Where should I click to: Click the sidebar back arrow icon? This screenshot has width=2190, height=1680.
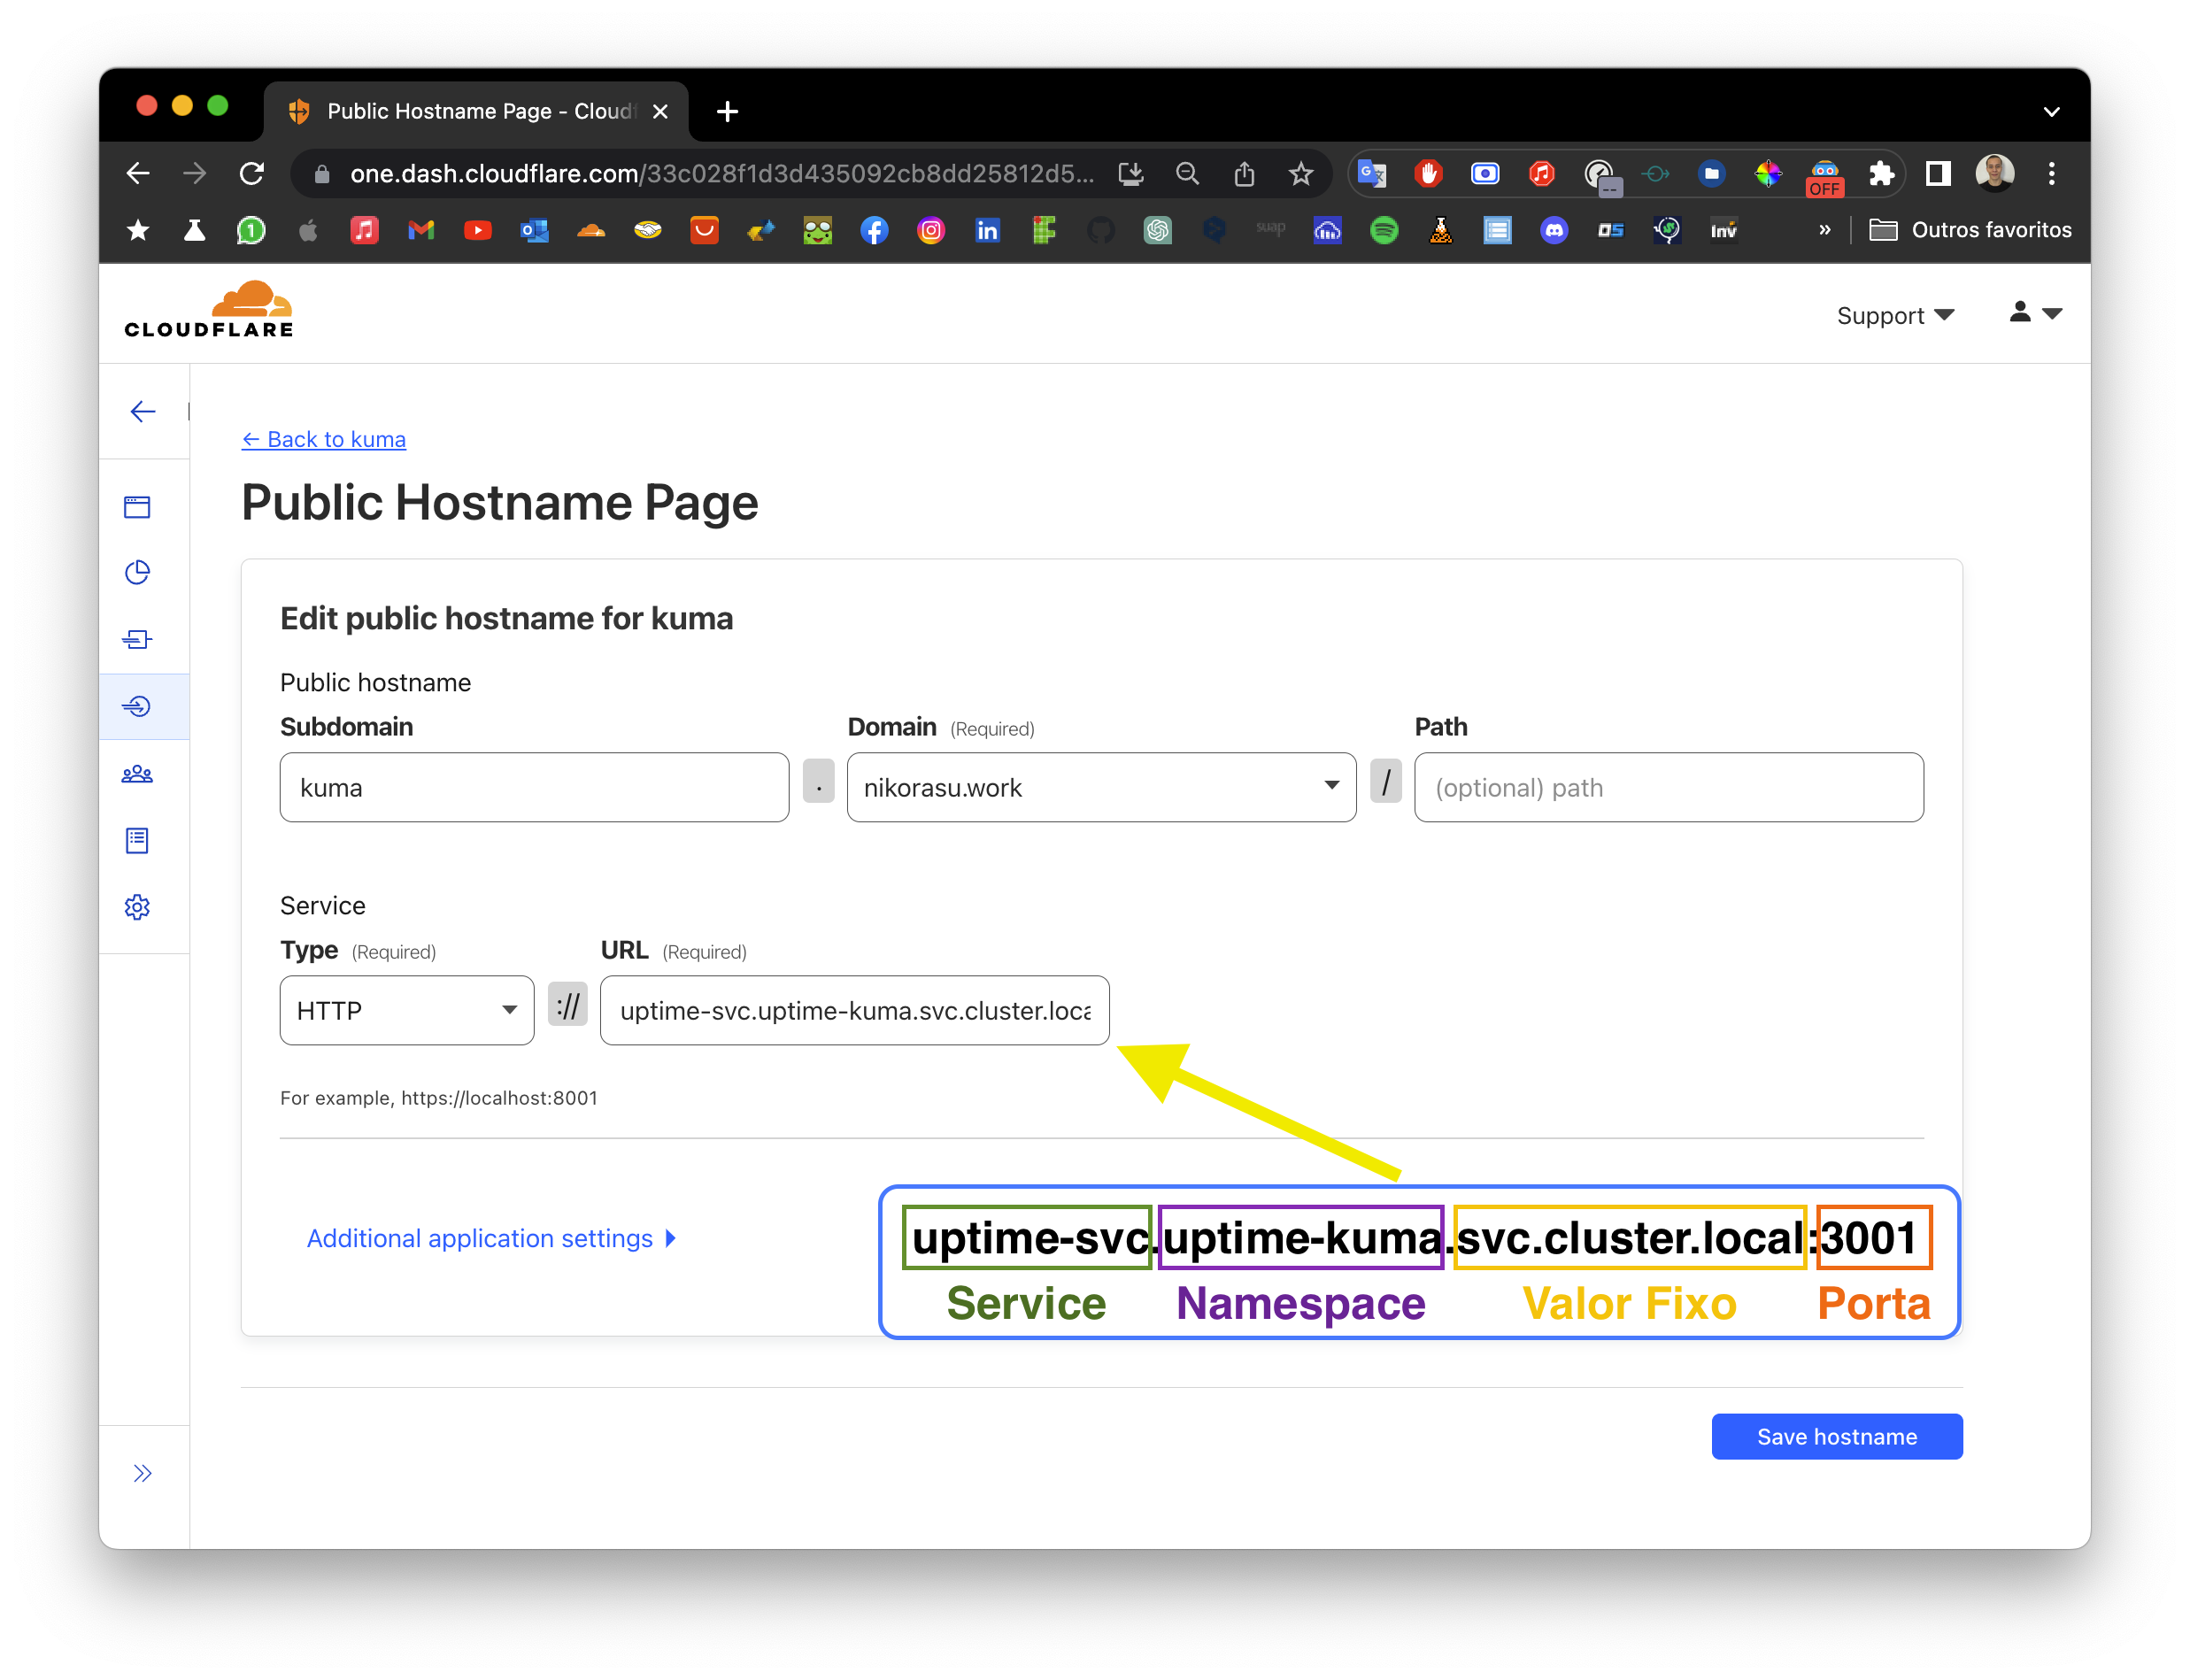[x=143, y=412]
